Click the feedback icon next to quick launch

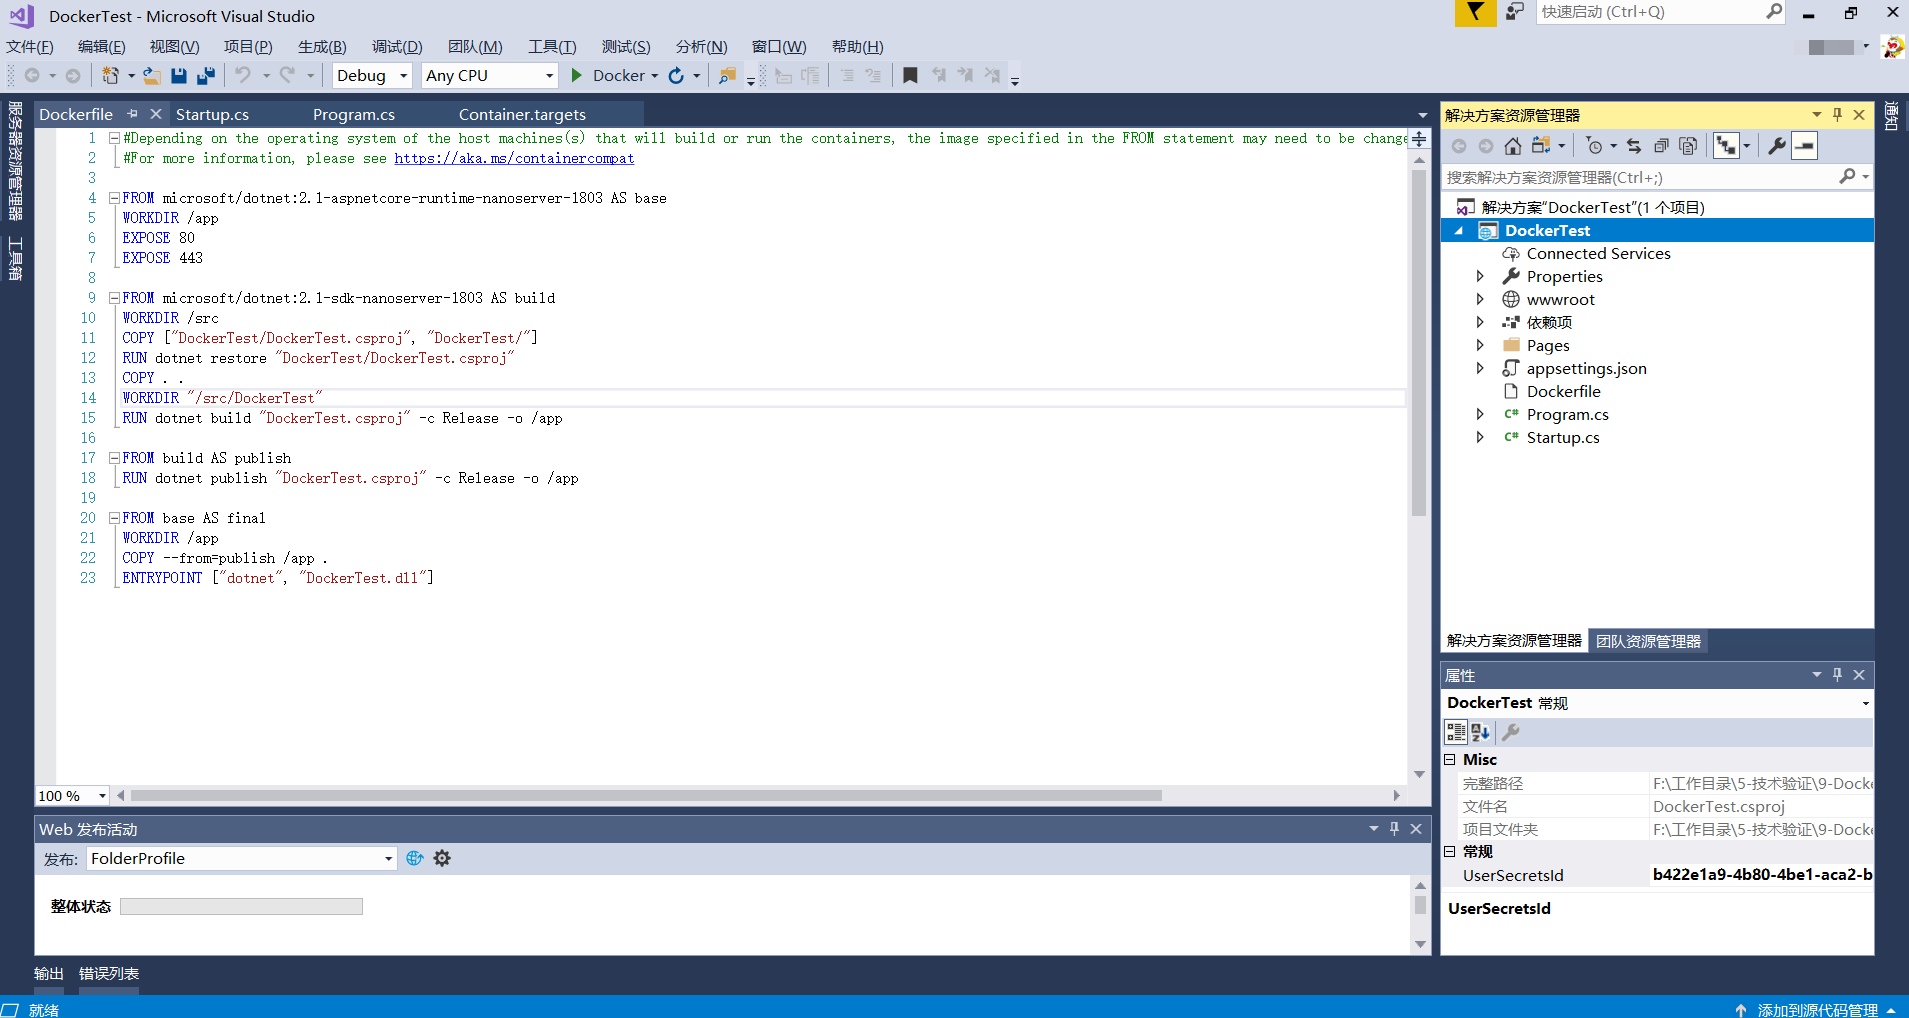tap(1515, 12)
